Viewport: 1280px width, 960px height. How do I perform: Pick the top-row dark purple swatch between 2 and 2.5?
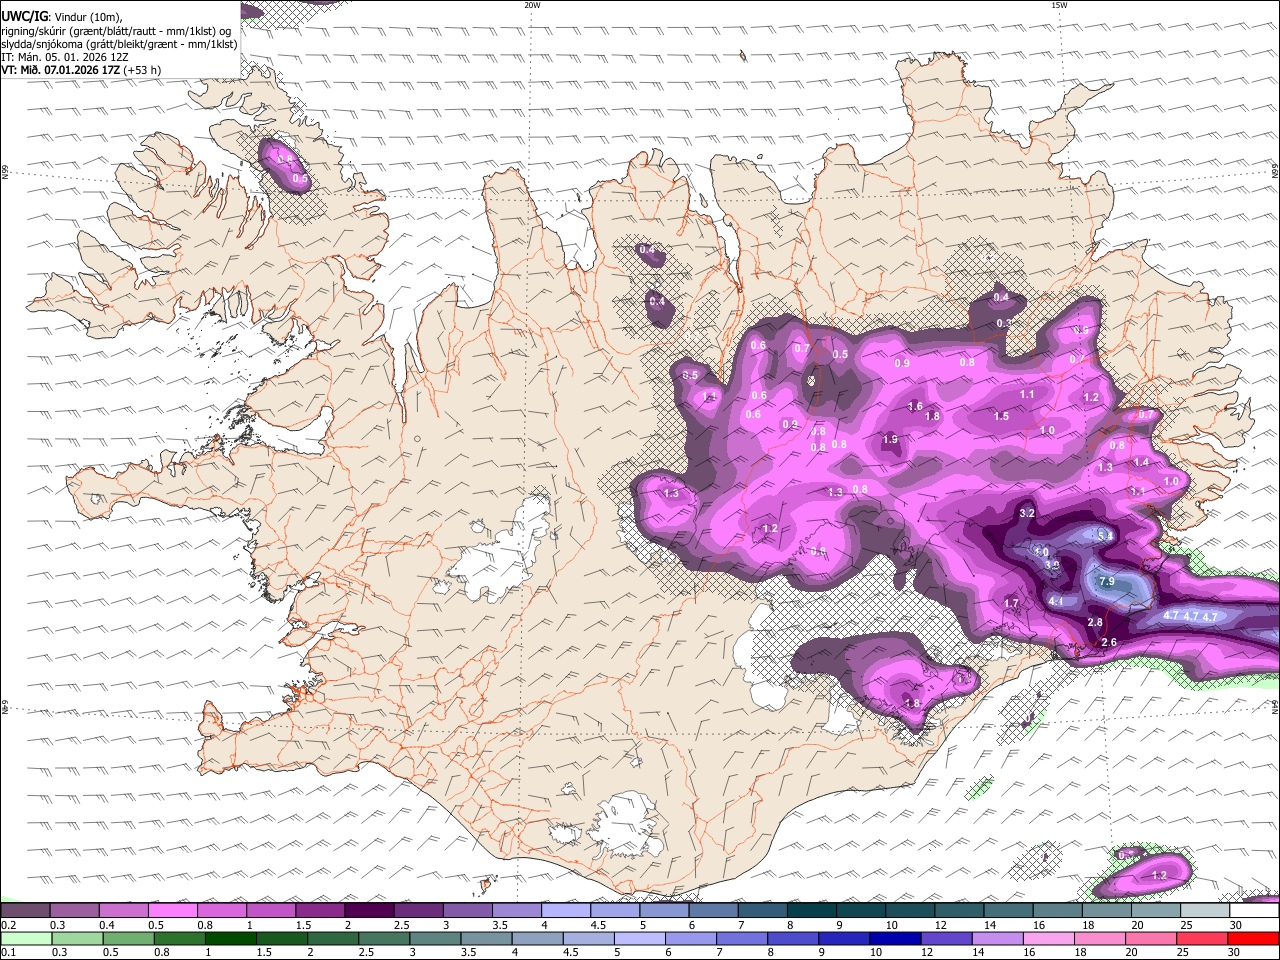pyautogui.click(x=369, y=911)
